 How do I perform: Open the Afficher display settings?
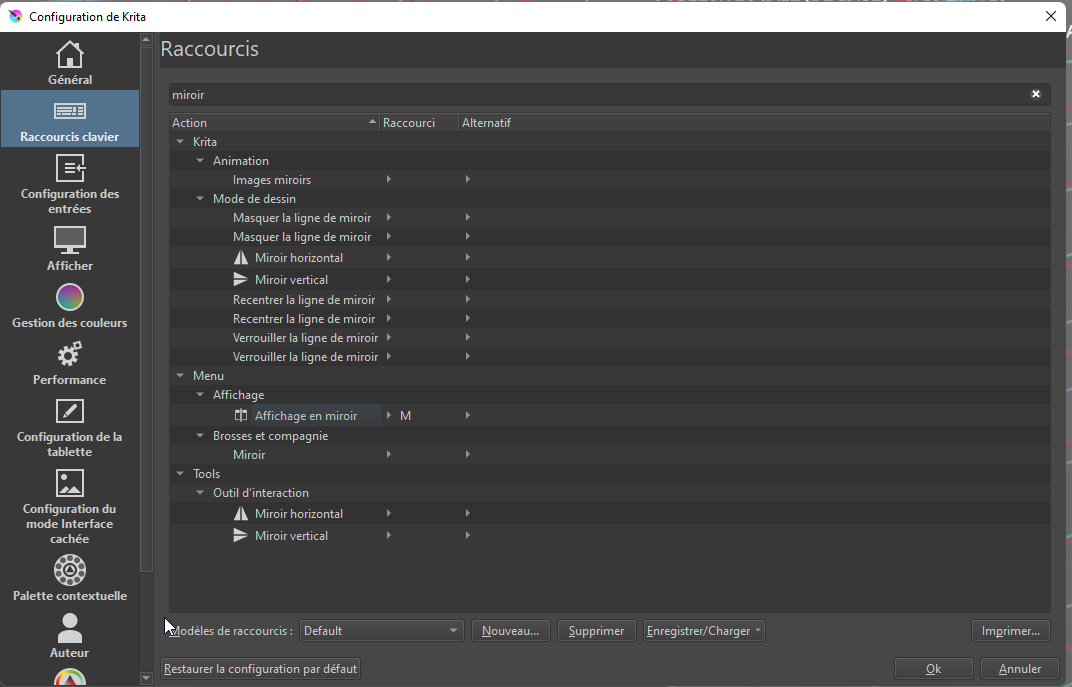pyautogui.click(x=70, y=249)
